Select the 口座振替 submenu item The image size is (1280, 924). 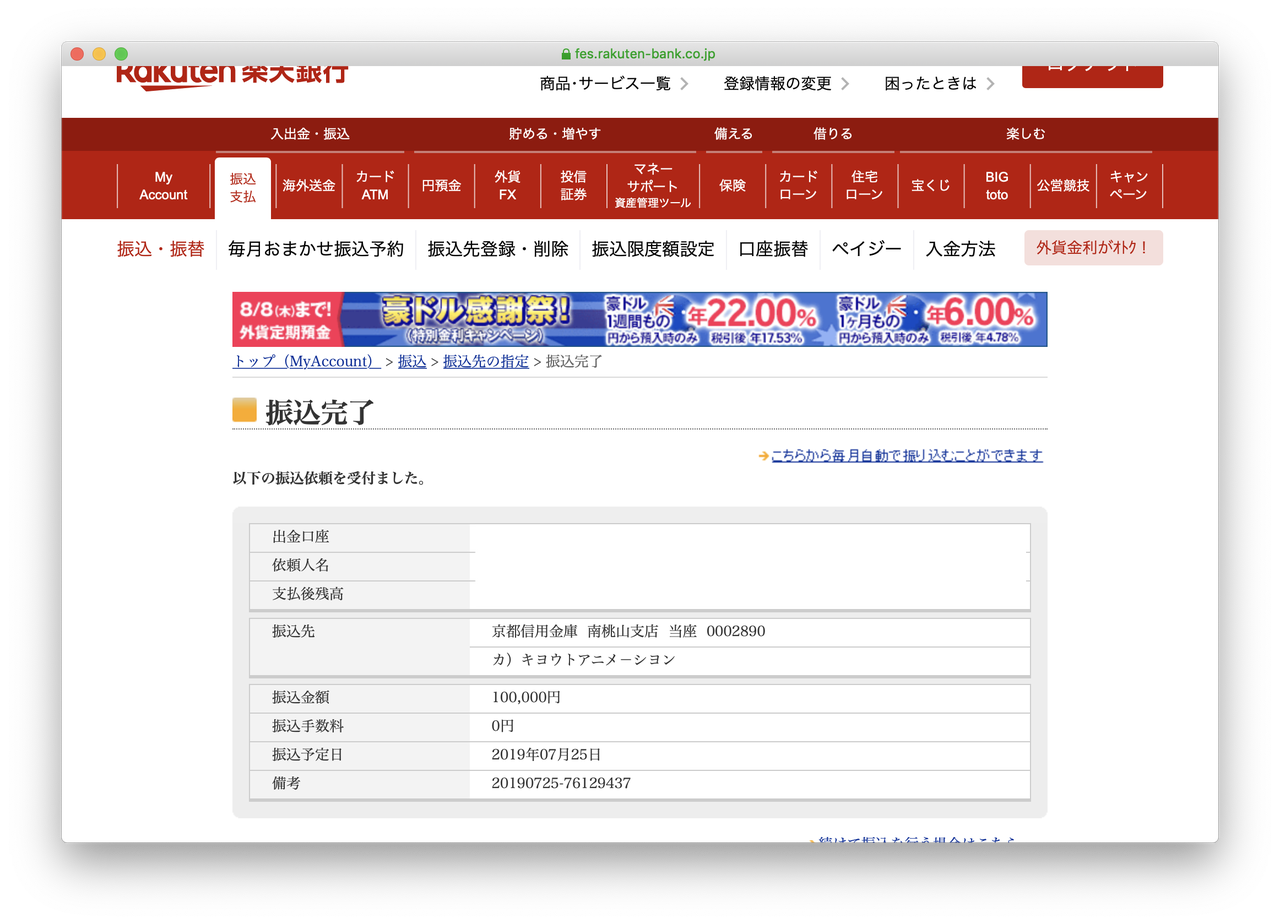[773, 249]
